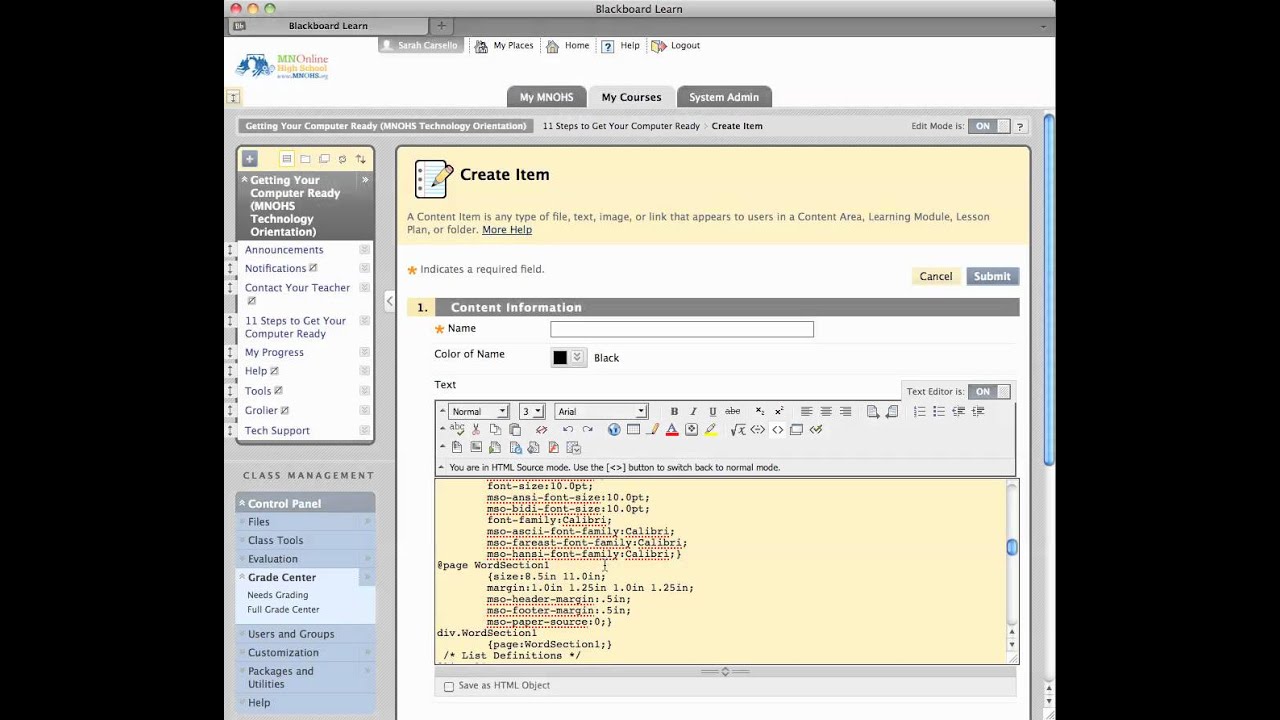Align text right in editor

[846, 411]
